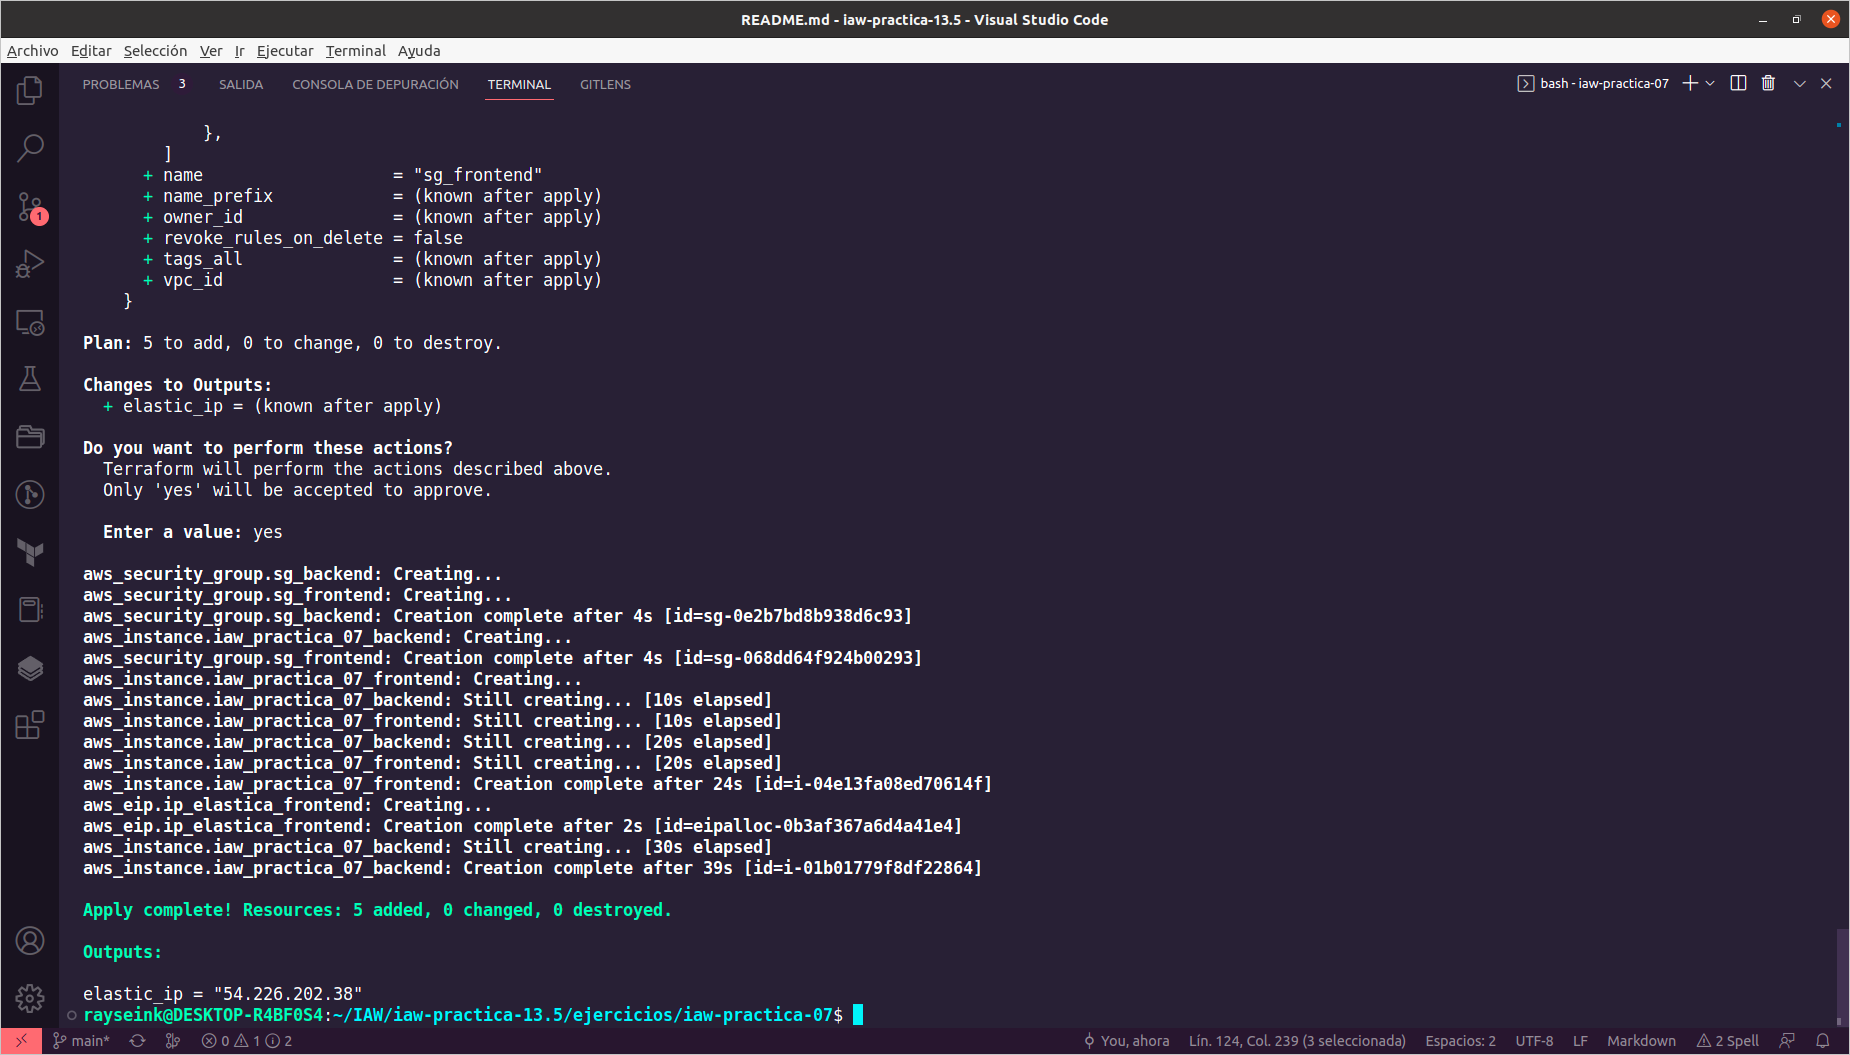The image size is (1850, 1055).
Task: Split the terminal pane
Action: pyautogui.click(x=1737, y=83)
